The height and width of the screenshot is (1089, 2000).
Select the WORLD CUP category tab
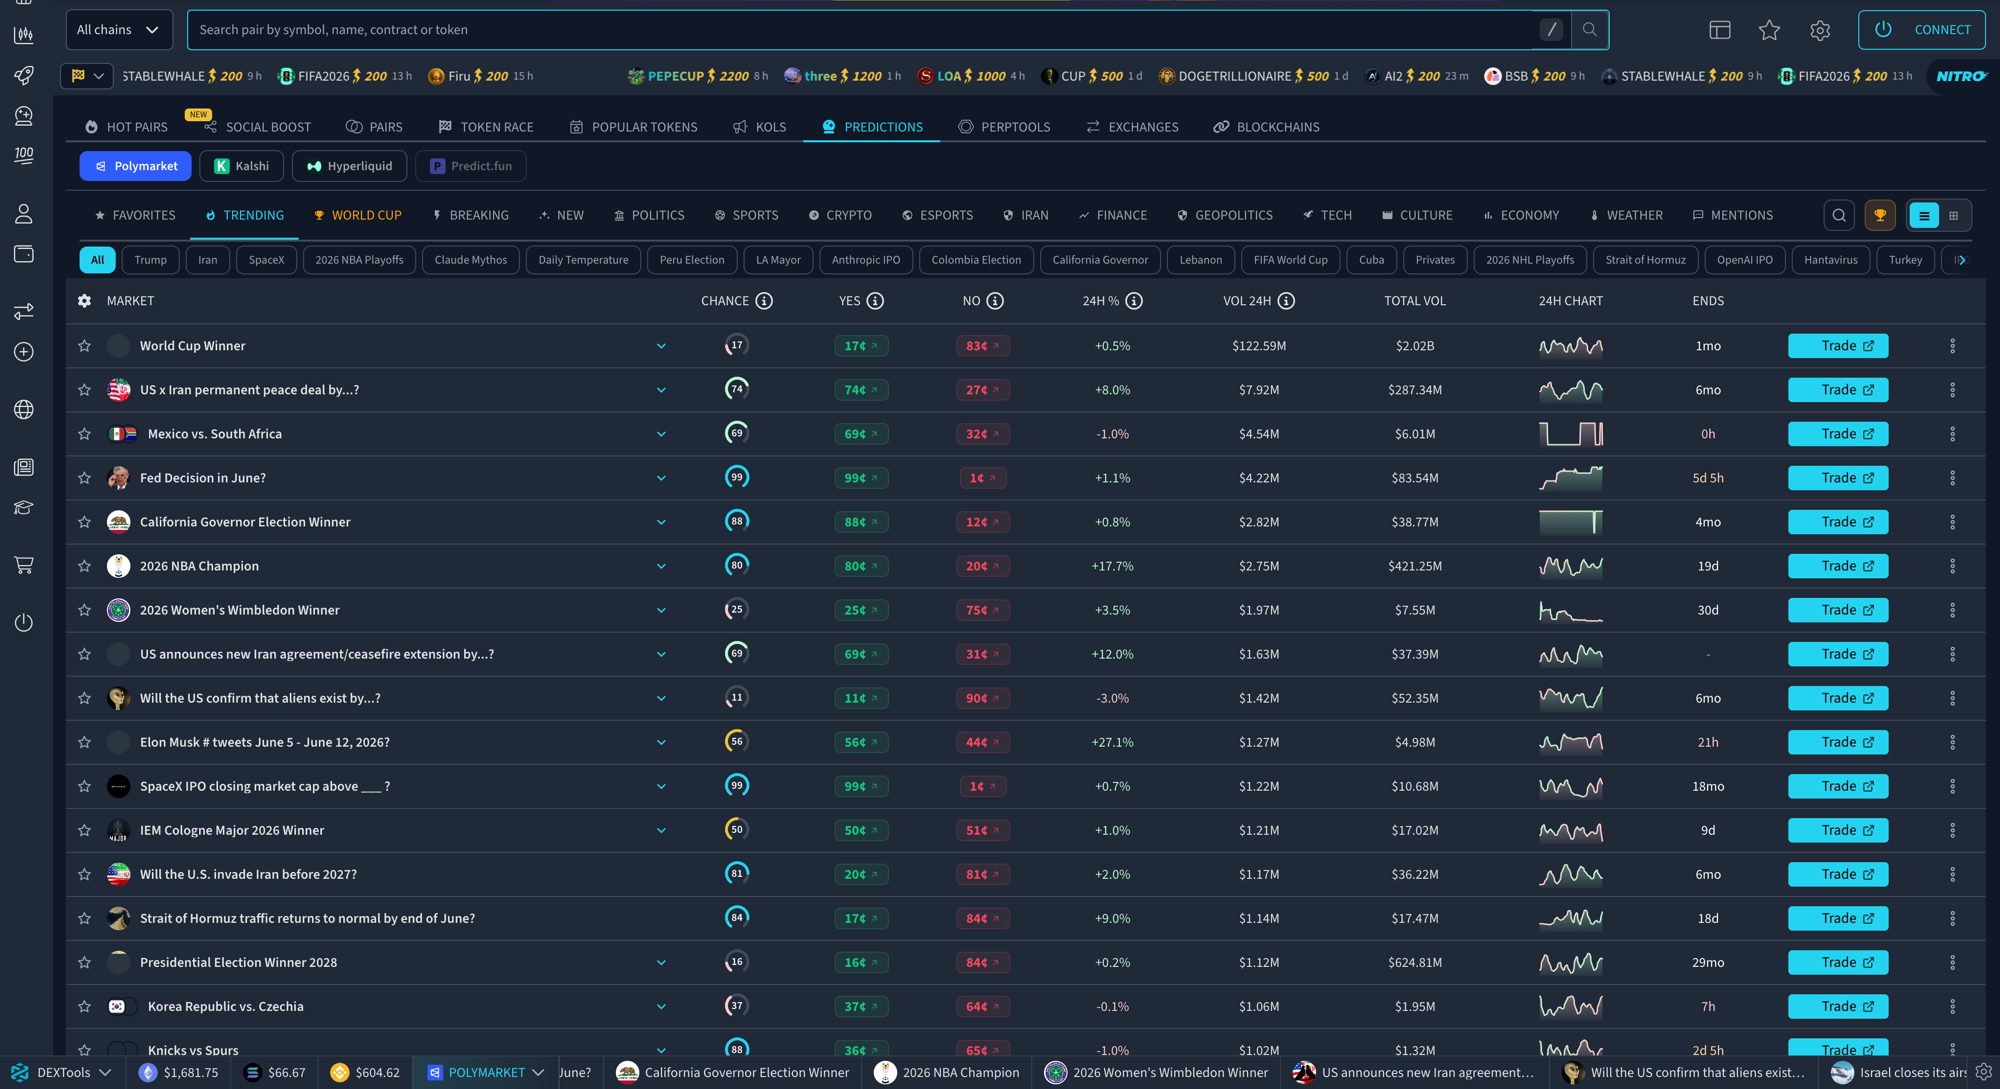point(357,215)
